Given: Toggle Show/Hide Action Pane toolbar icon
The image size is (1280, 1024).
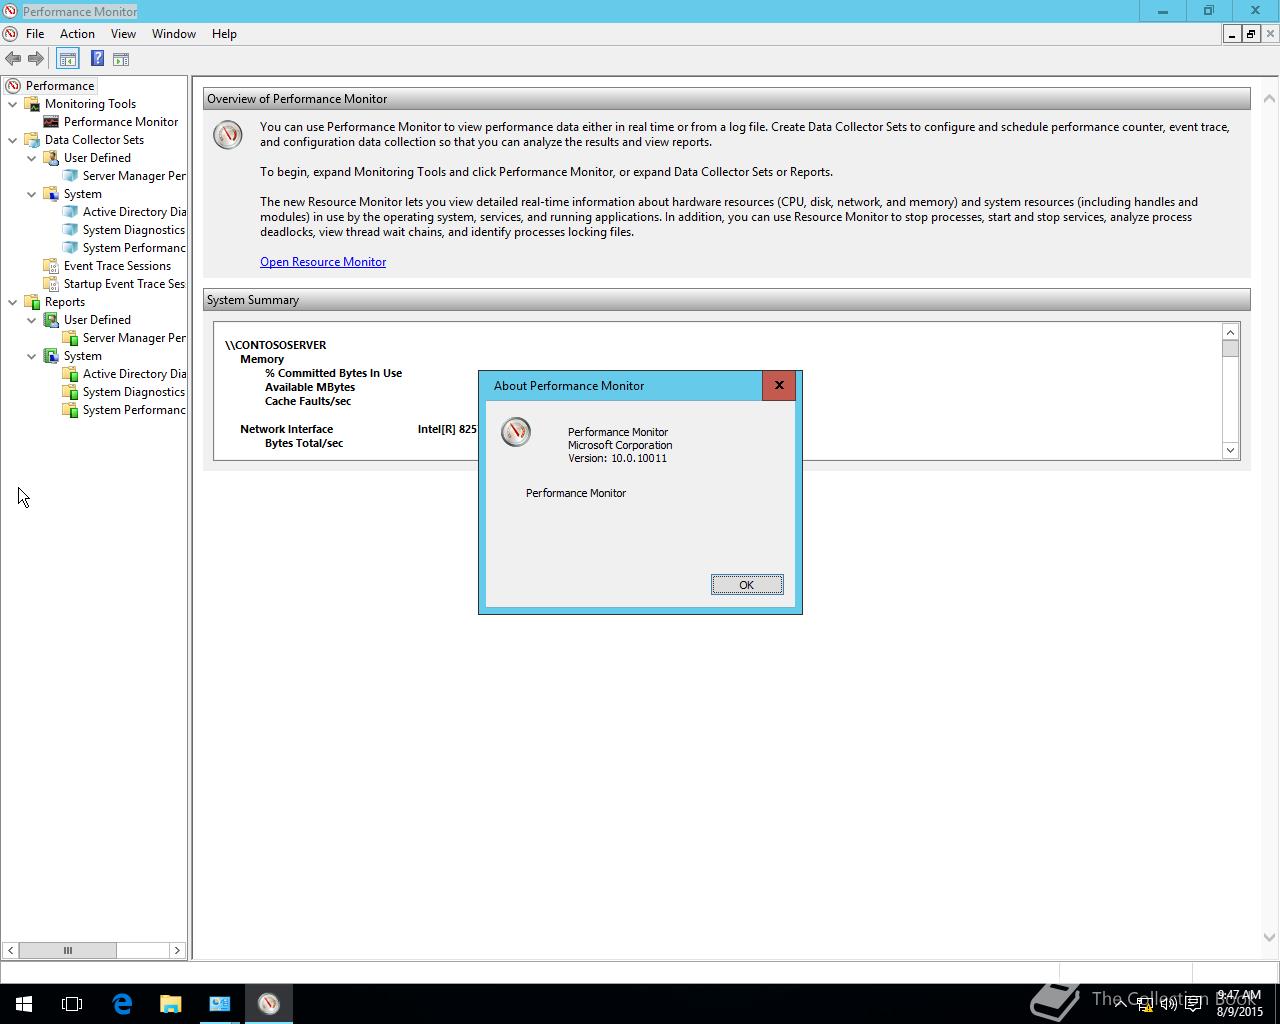Looking at the screenshot, I should click(x=121, y=59).
